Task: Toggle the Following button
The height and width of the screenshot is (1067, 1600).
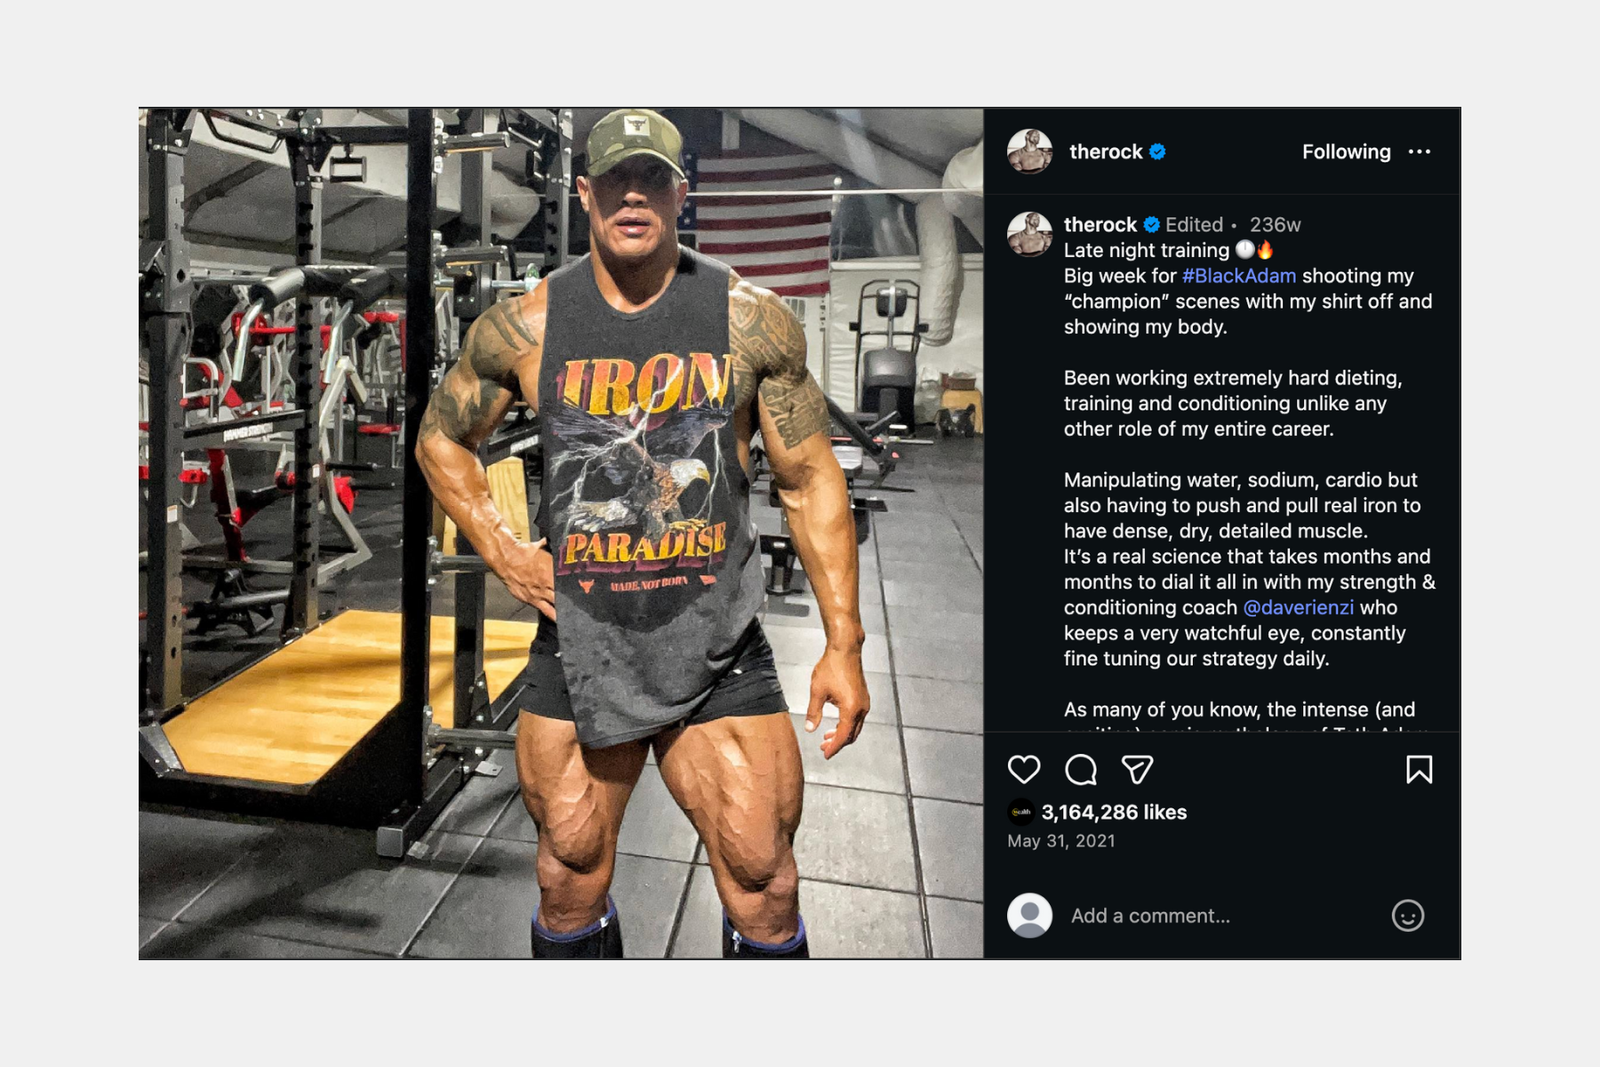Action: pyautogui.click(x=1346, y=152)
